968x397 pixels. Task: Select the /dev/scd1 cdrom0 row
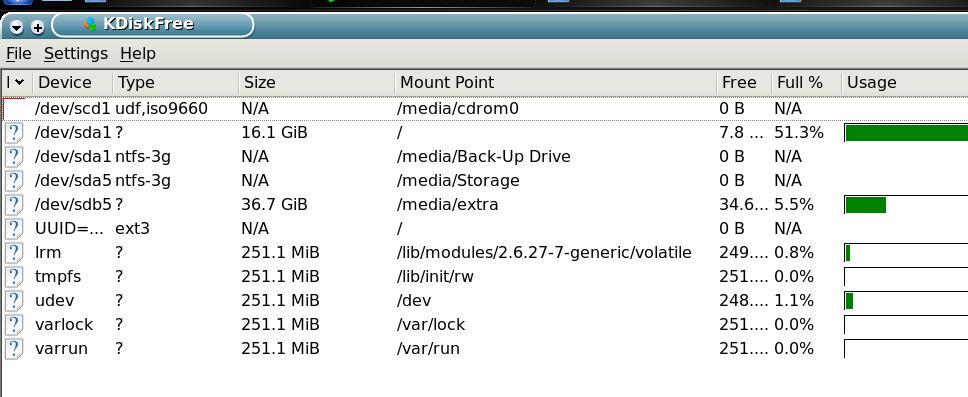(485, 109)
